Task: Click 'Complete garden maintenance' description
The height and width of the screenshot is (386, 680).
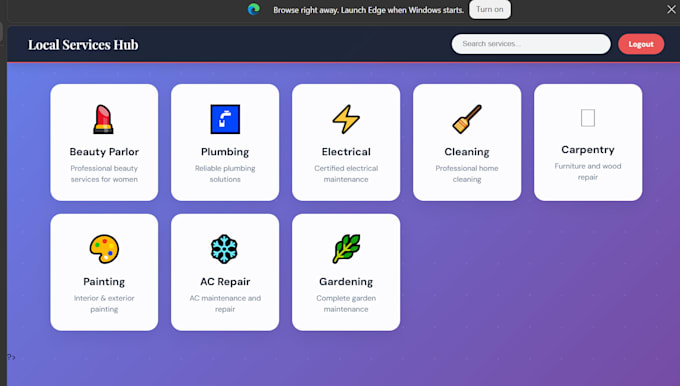Action: click(346, 304)
